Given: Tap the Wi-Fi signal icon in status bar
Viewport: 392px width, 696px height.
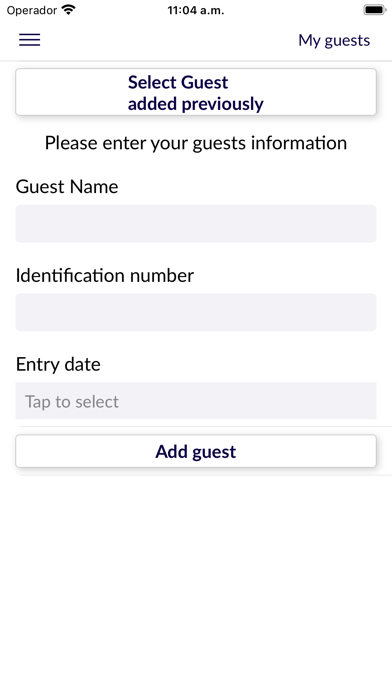Looking at the screenshot, I should [x=69, y=10].
